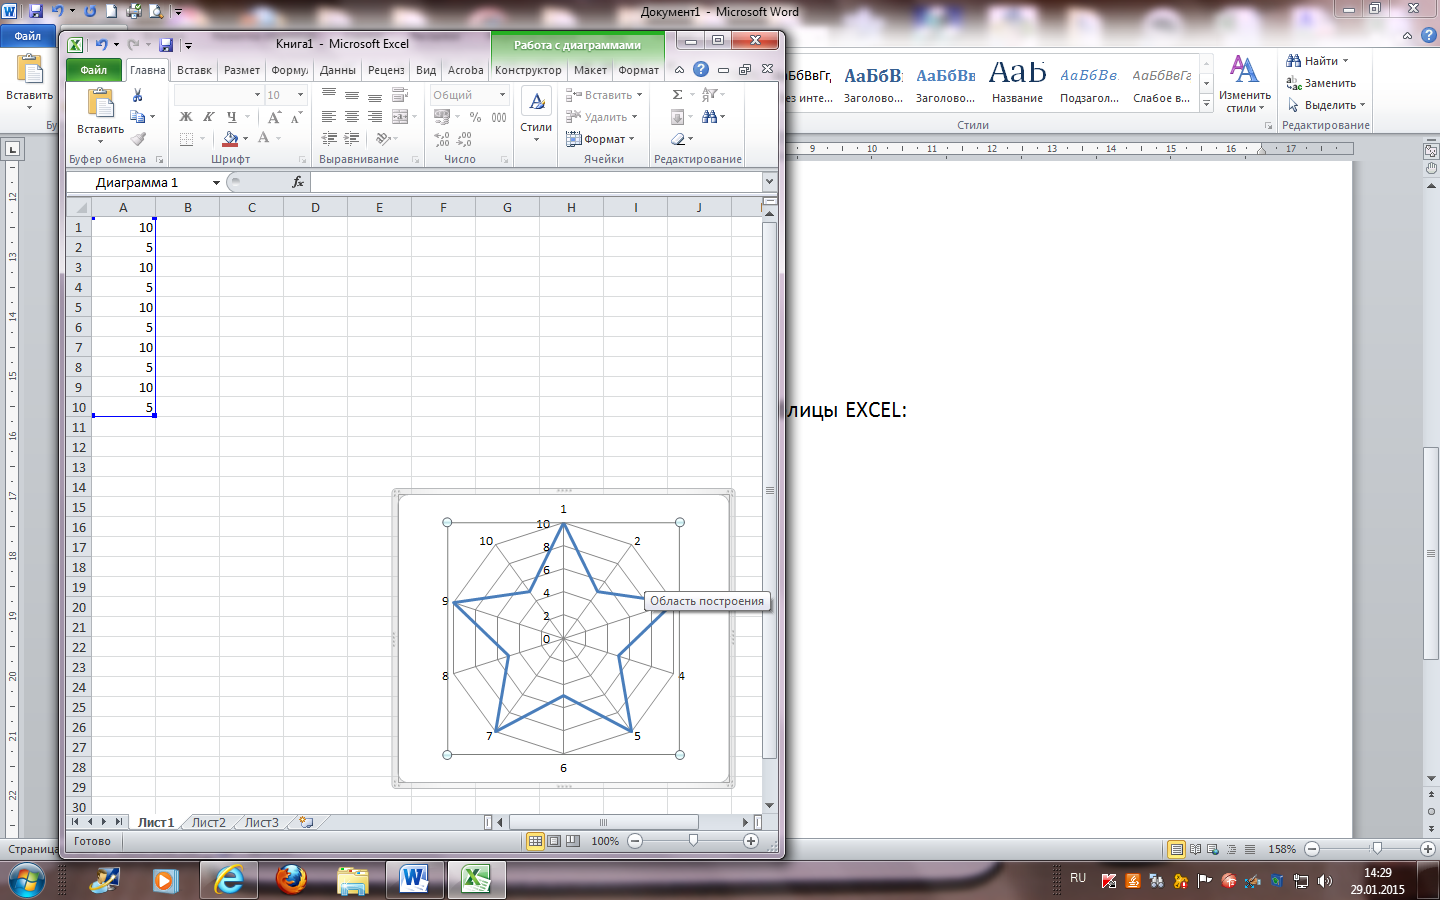Click the merge and center icon

point(400,117)
